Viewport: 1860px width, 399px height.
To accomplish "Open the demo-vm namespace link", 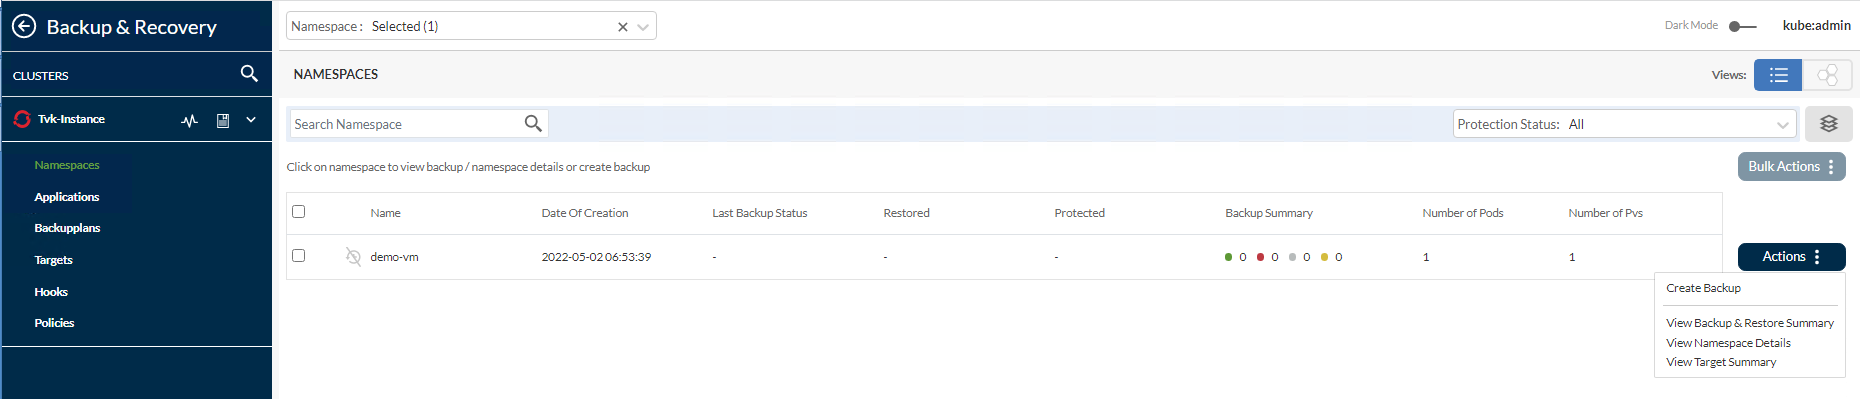I will coord(394,257).
